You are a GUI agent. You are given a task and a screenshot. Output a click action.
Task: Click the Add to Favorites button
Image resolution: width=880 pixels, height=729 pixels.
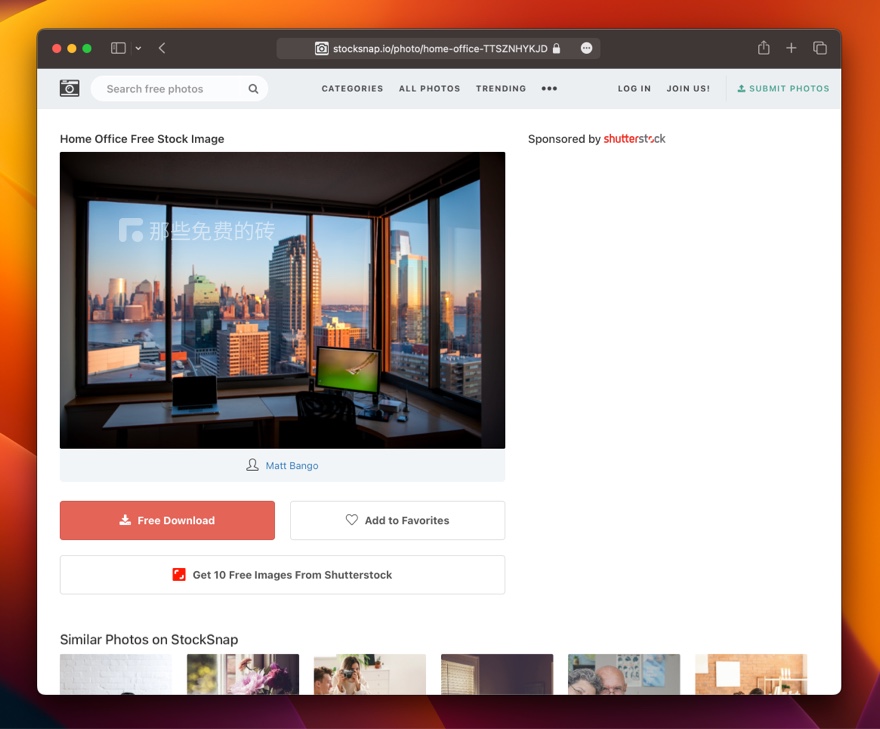coord(397,520)
